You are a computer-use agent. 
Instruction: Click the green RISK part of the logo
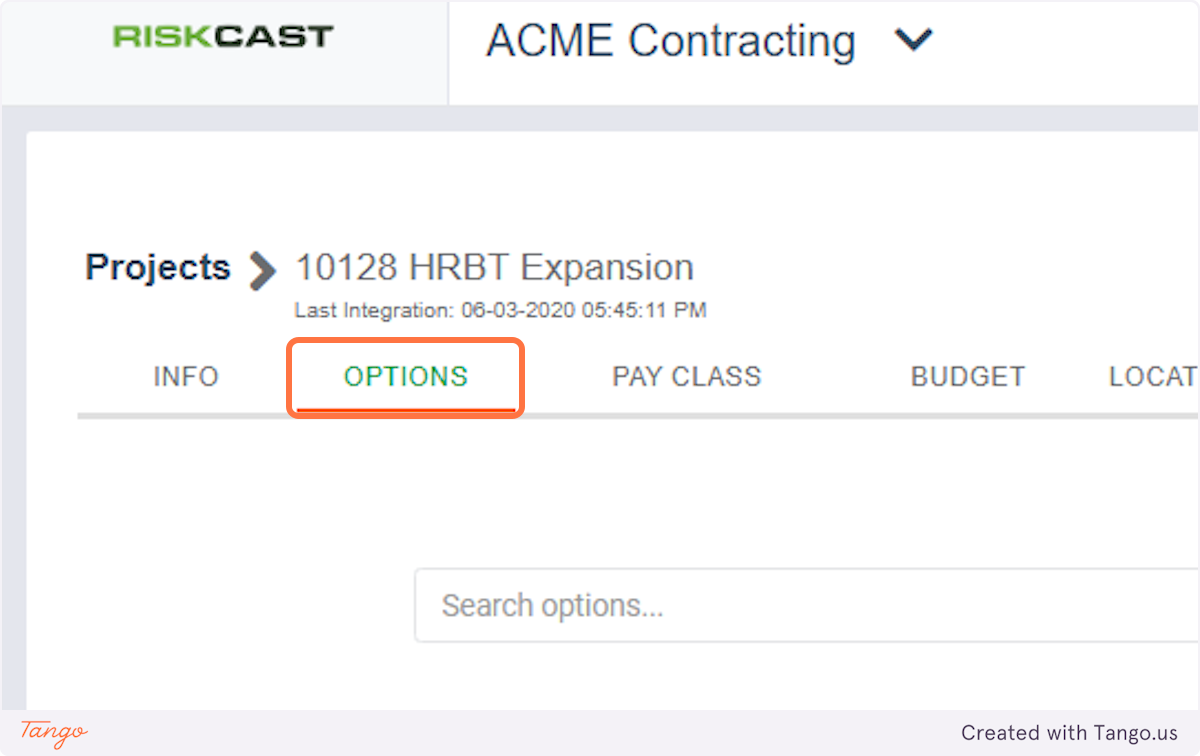[162, 38]
